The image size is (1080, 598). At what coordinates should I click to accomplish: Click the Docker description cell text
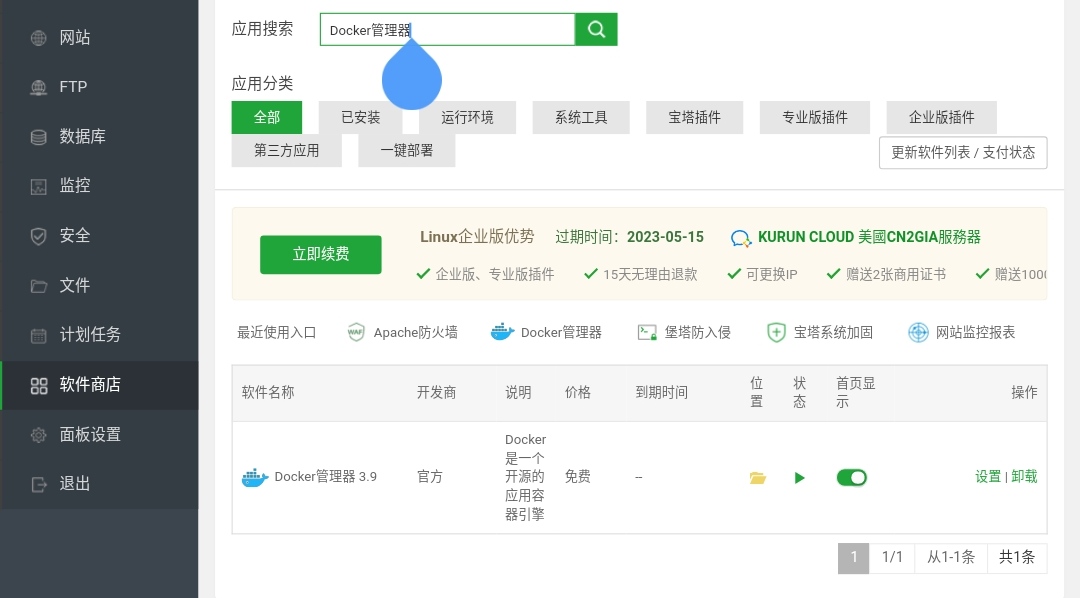pyautogui.click(x=526, y=477)
